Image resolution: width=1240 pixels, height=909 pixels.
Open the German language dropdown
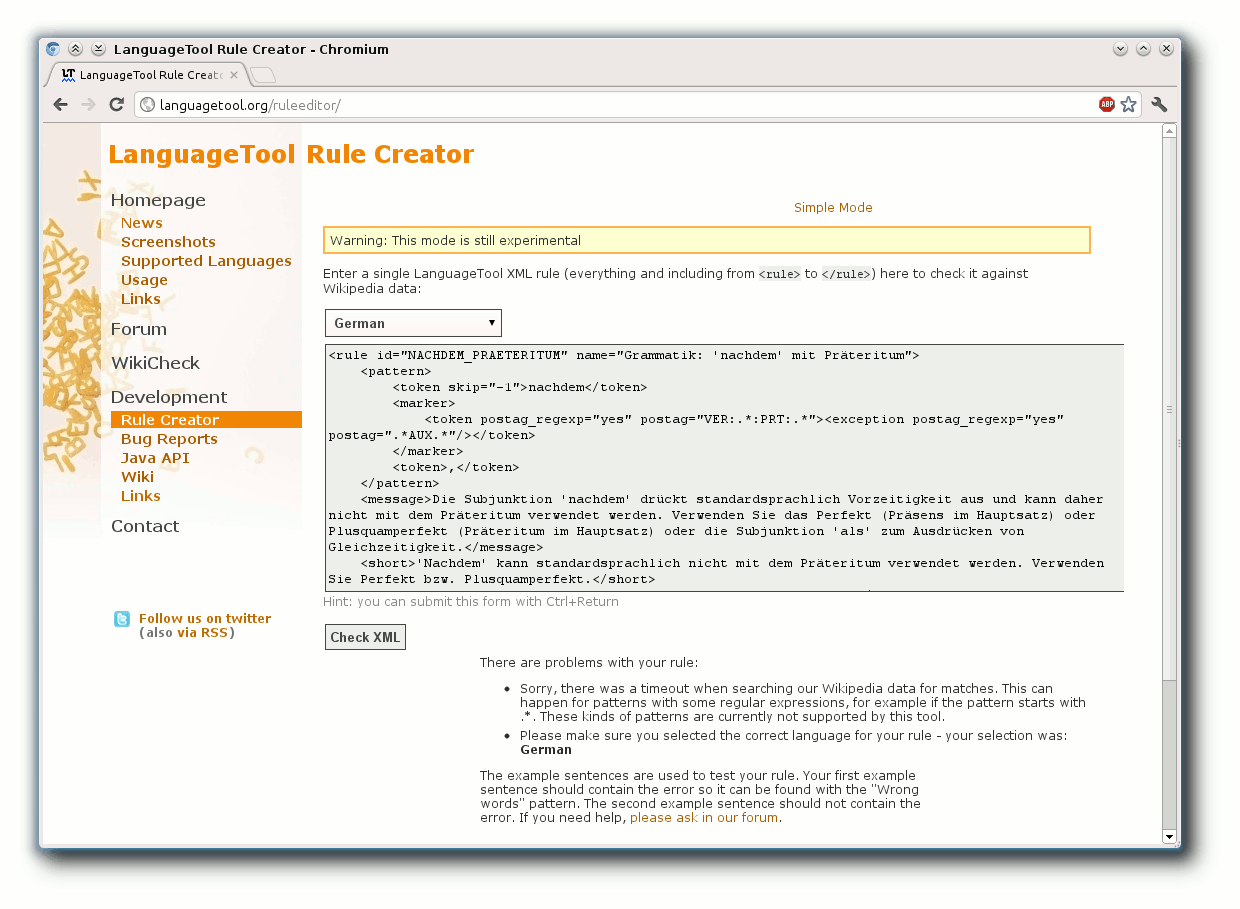pyautogui.click(x=413, y=323)
